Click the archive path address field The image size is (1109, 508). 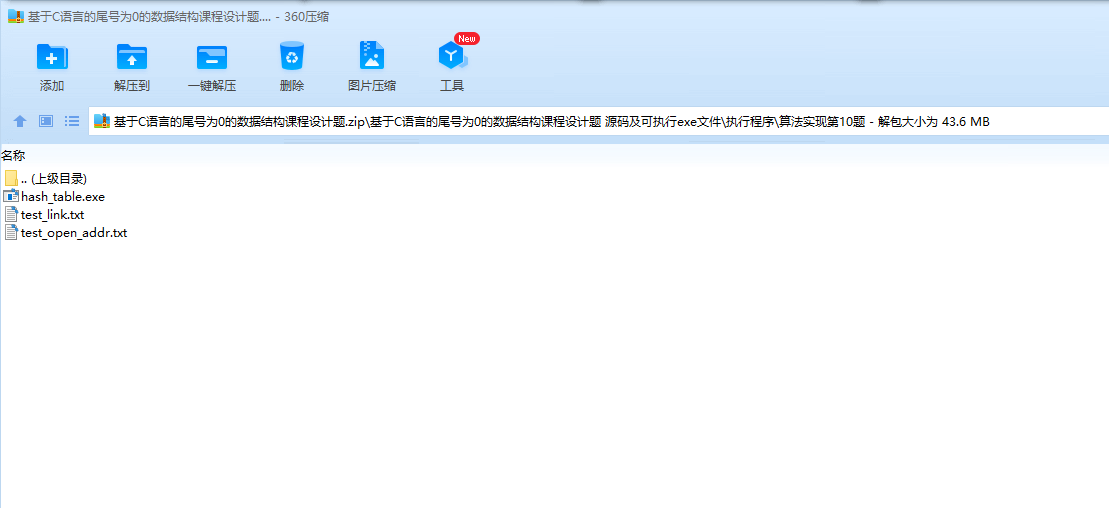598,121
